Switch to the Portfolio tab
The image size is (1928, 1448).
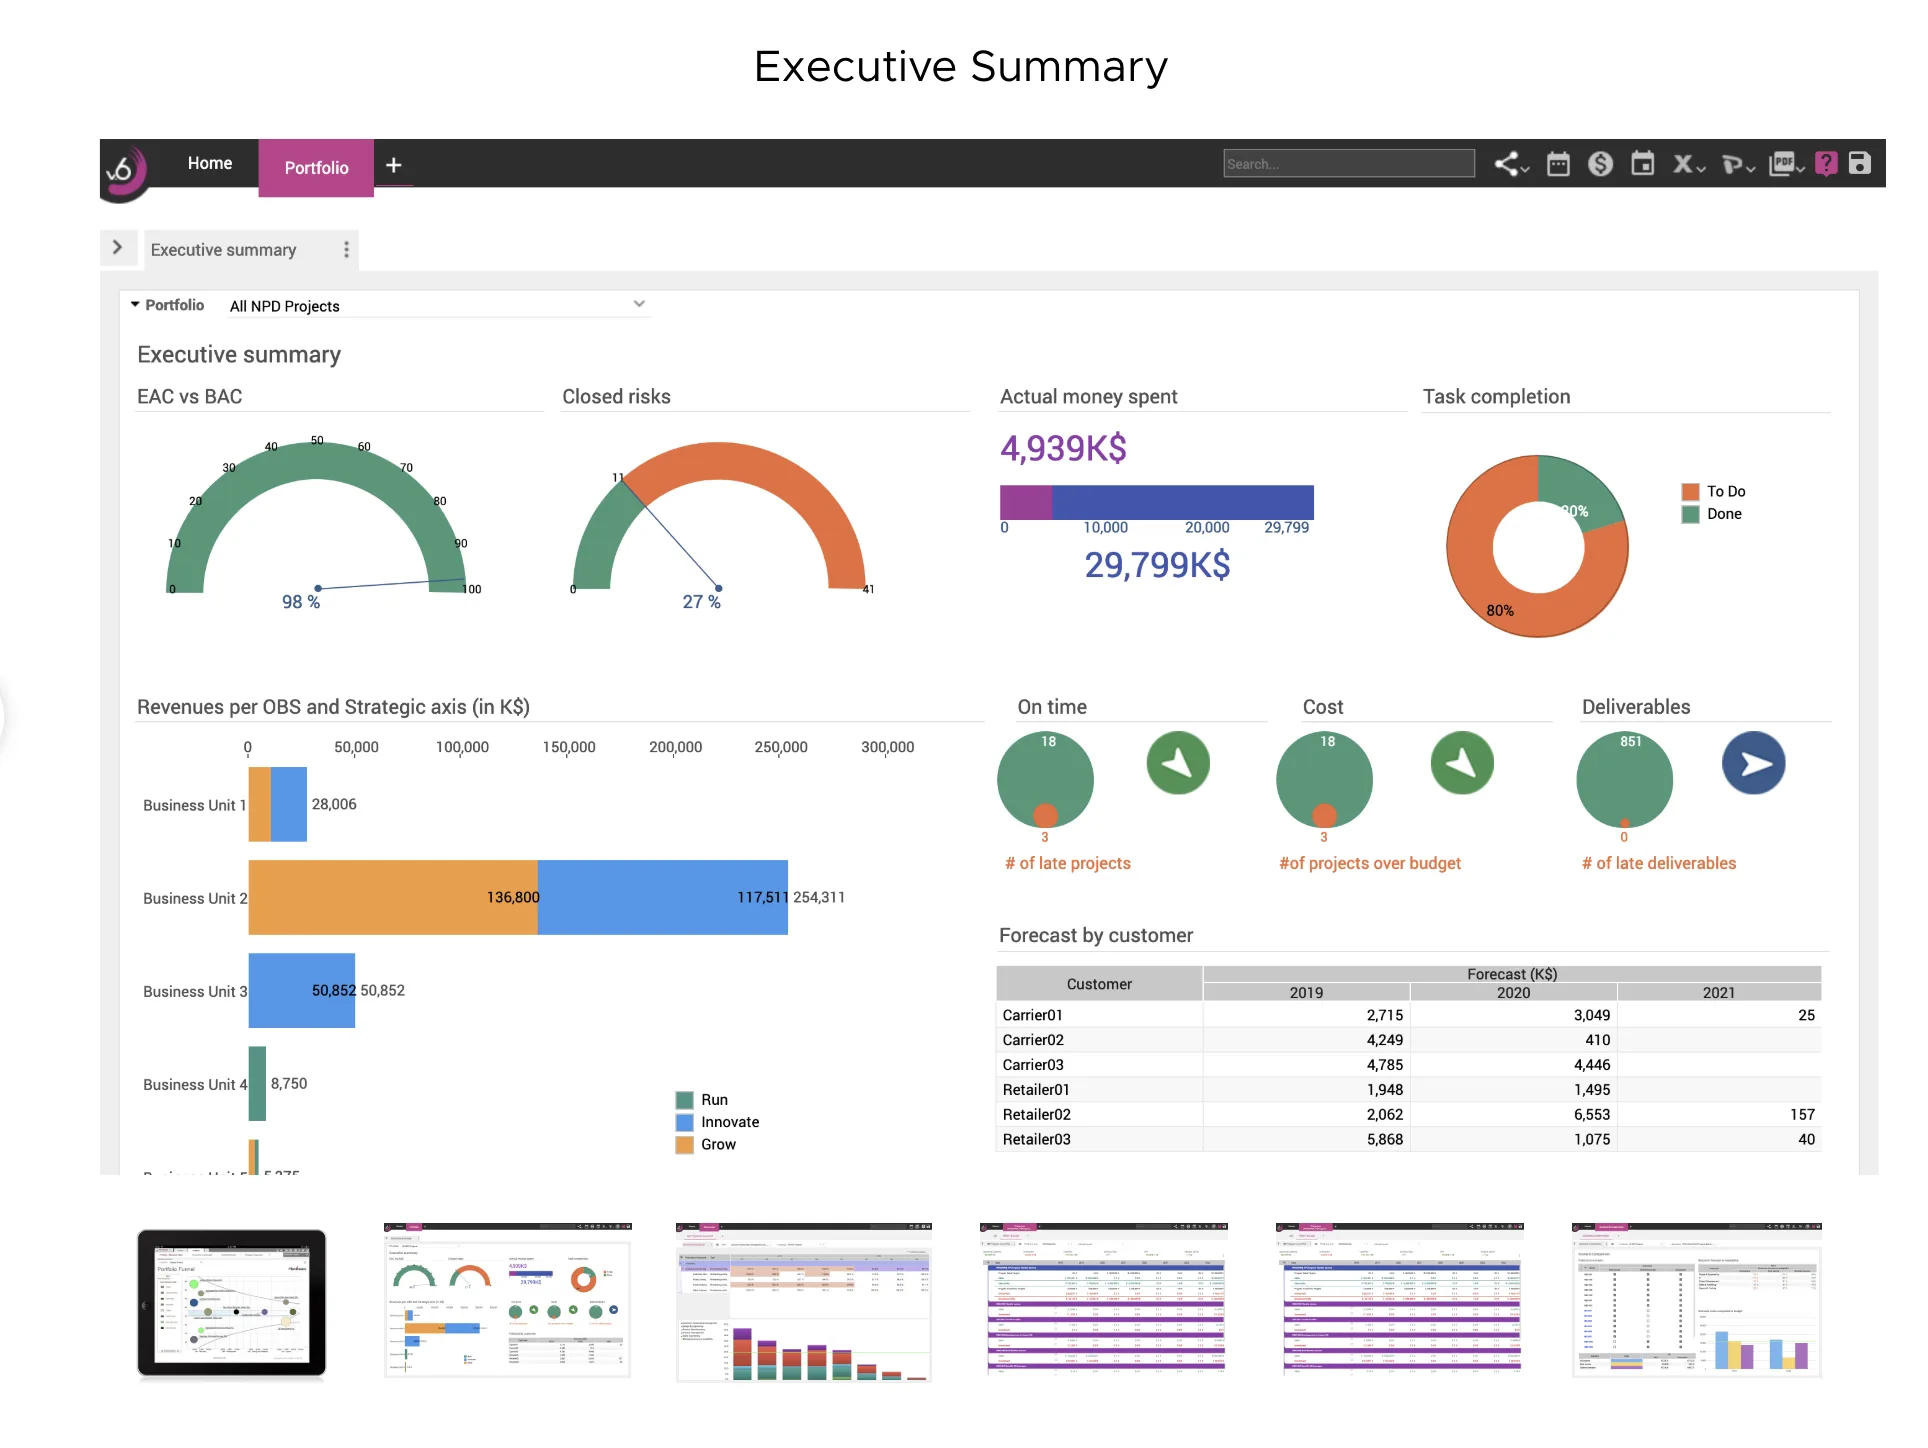316,167
